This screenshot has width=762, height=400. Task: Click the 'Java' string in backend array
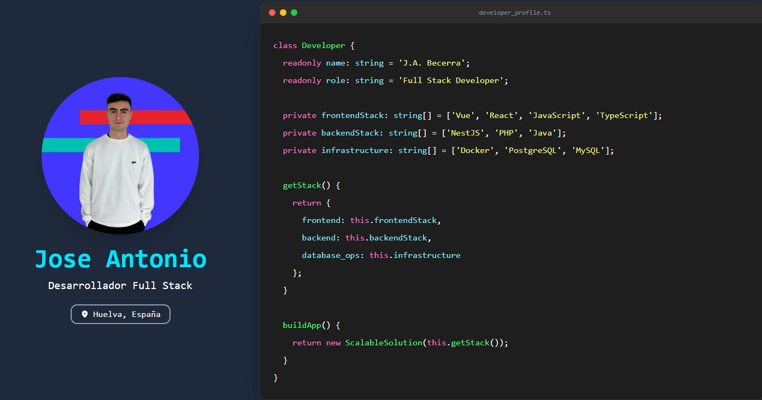coord(542,133)
